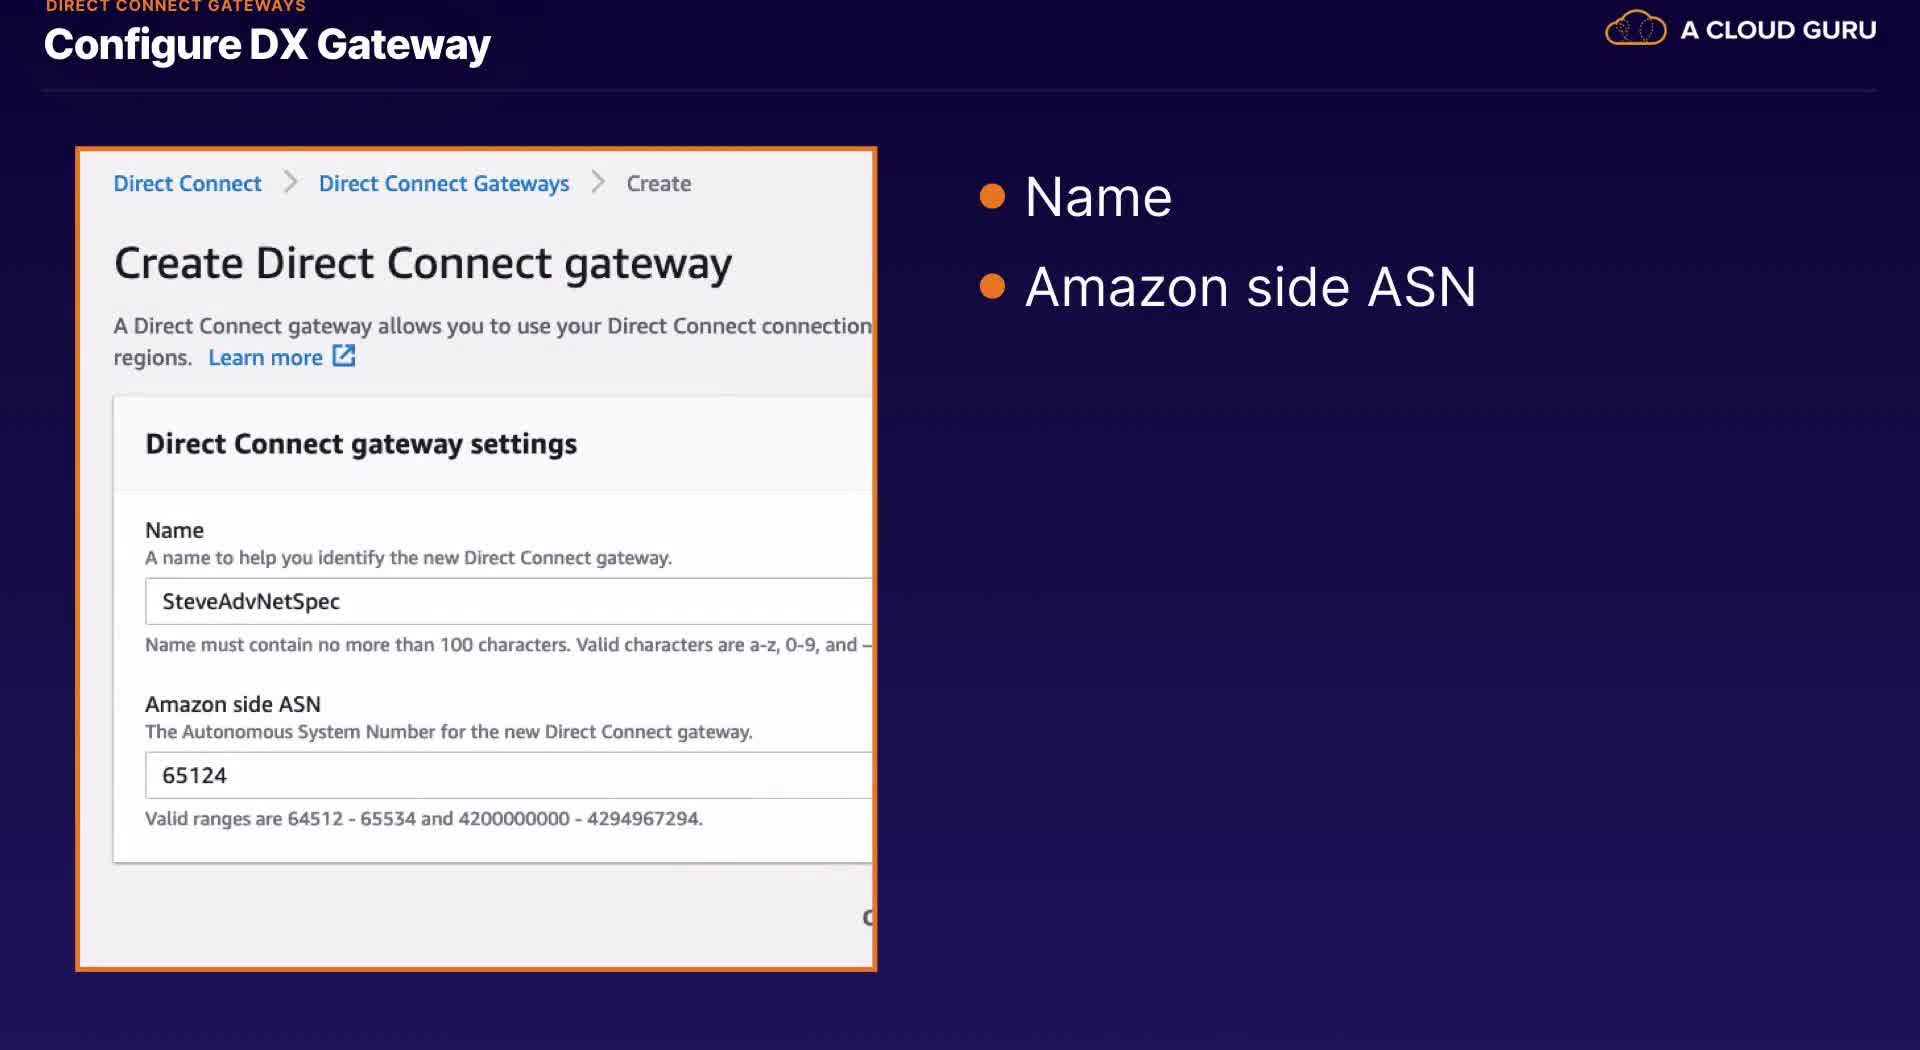
Task: Select the Create breadcrumb item
Action: click(x=658, y=184)
